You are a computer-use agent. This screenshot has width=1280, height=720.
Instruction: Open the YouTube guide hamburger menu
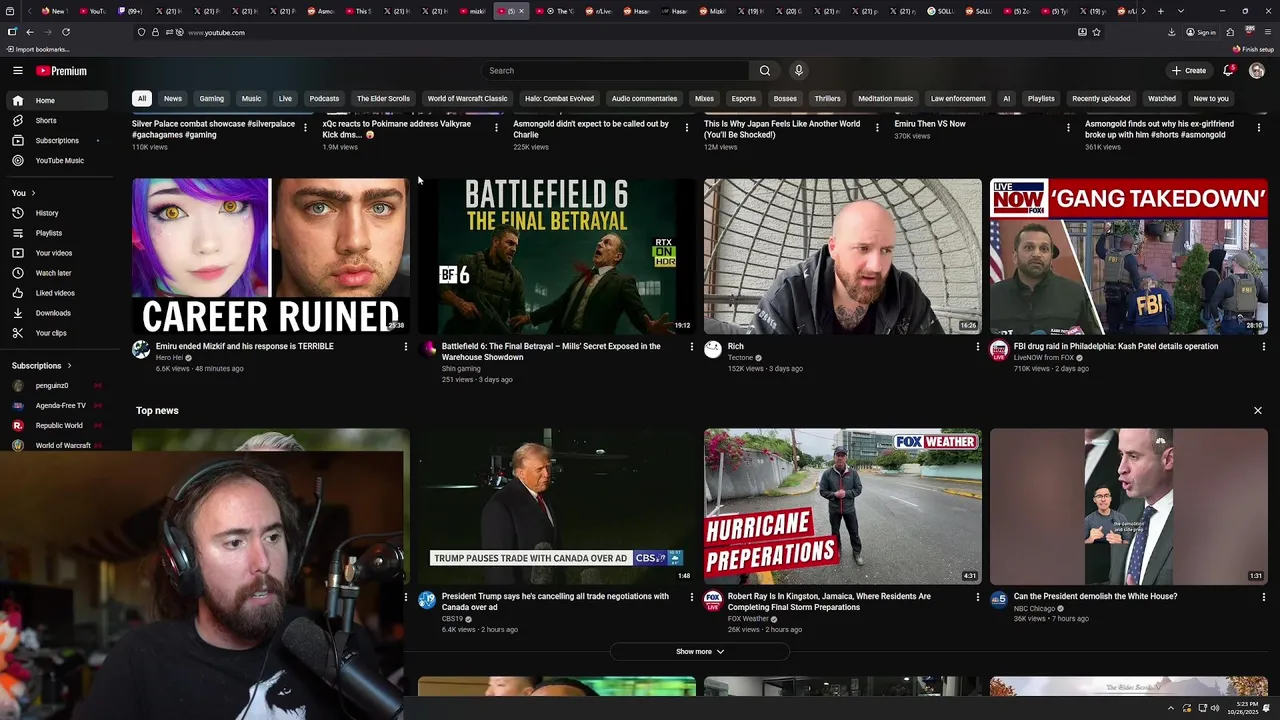(x=18, y=71)
